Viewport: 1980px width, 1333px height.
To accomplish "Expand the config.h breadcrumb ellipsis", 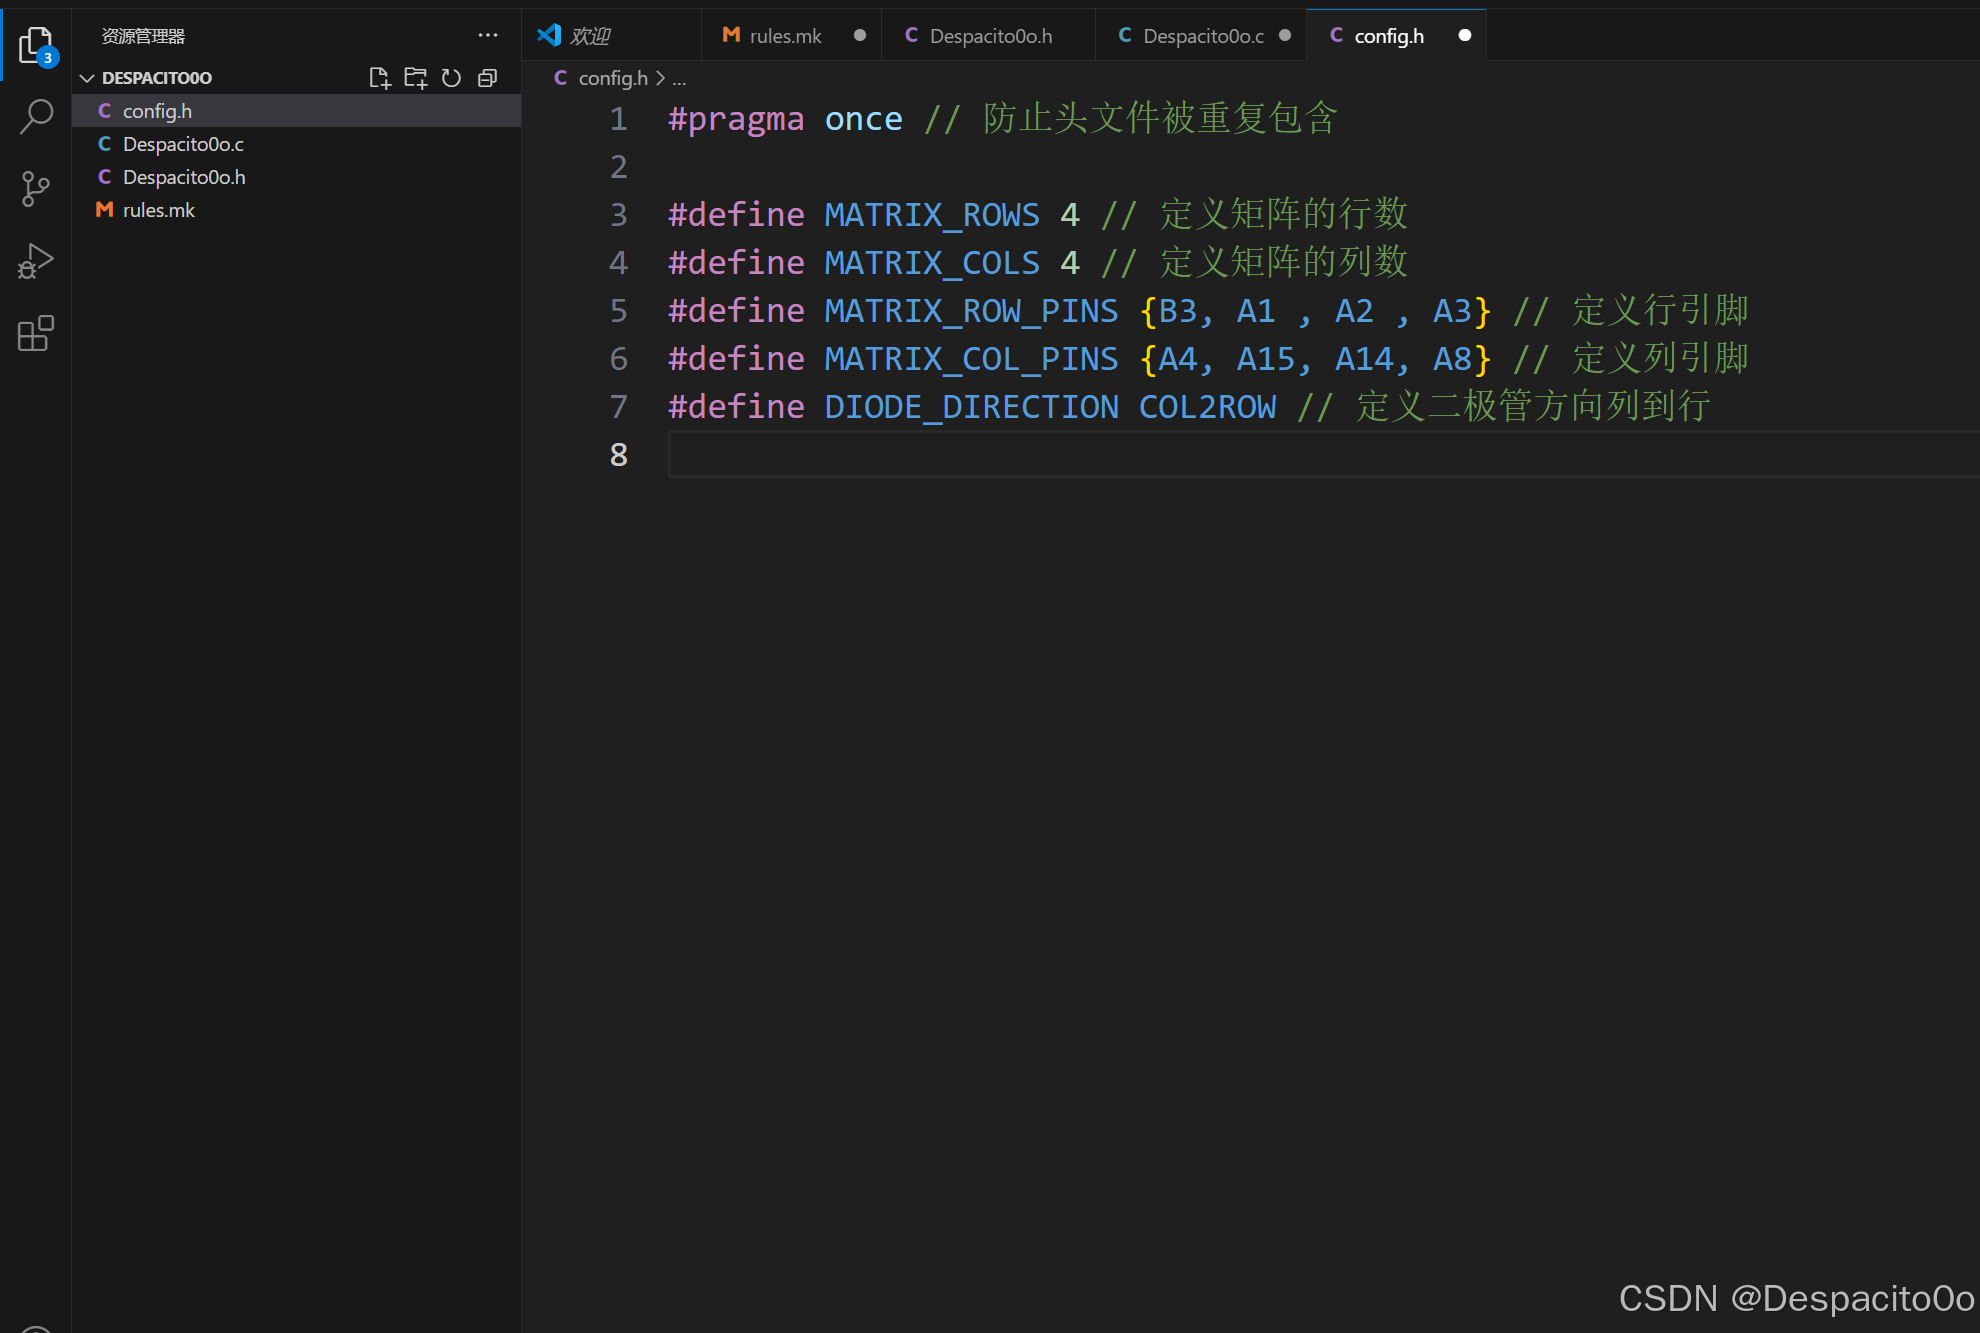I will coord(680,78).
